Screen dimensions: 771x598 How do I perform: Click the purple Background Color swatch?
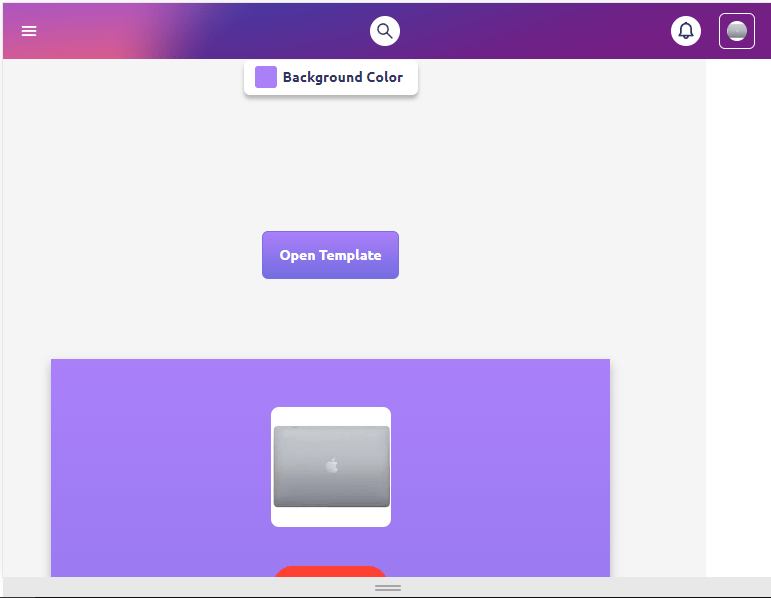[266, 77]
